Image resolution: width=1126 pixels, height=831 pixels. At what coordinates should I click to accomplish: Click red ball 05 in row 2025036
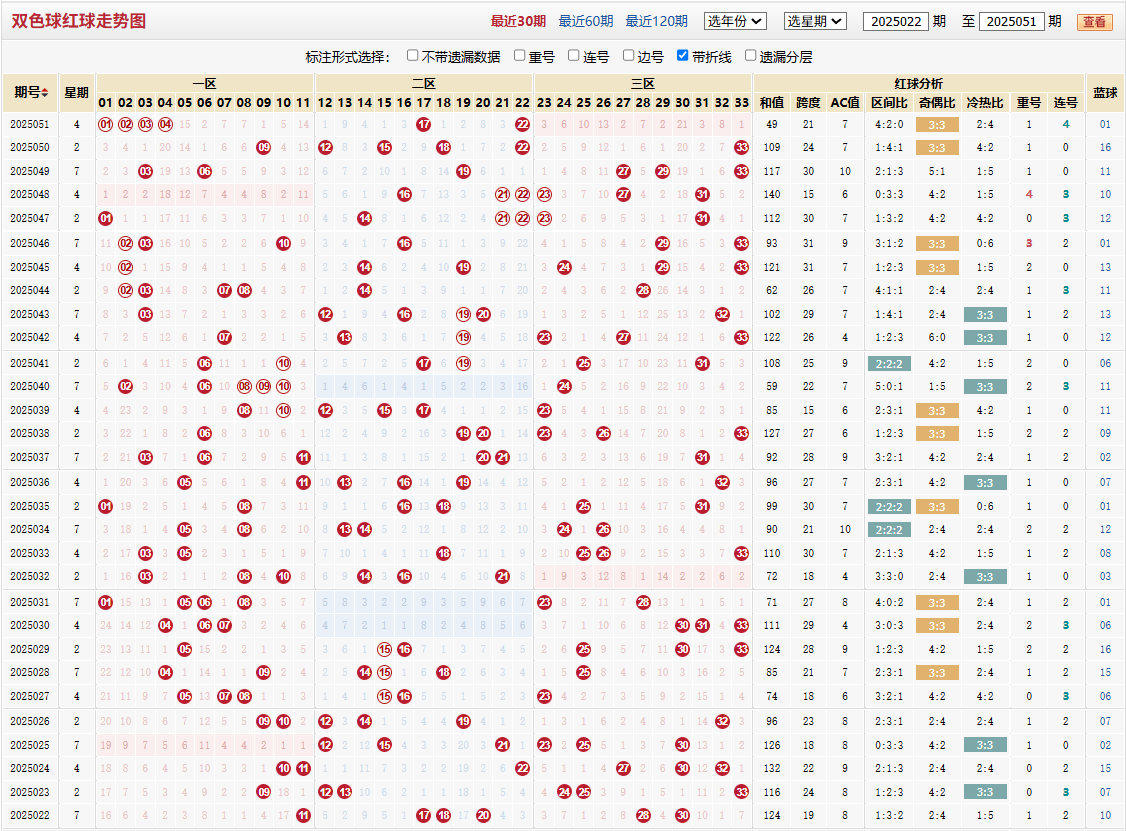tap(185, 483)
